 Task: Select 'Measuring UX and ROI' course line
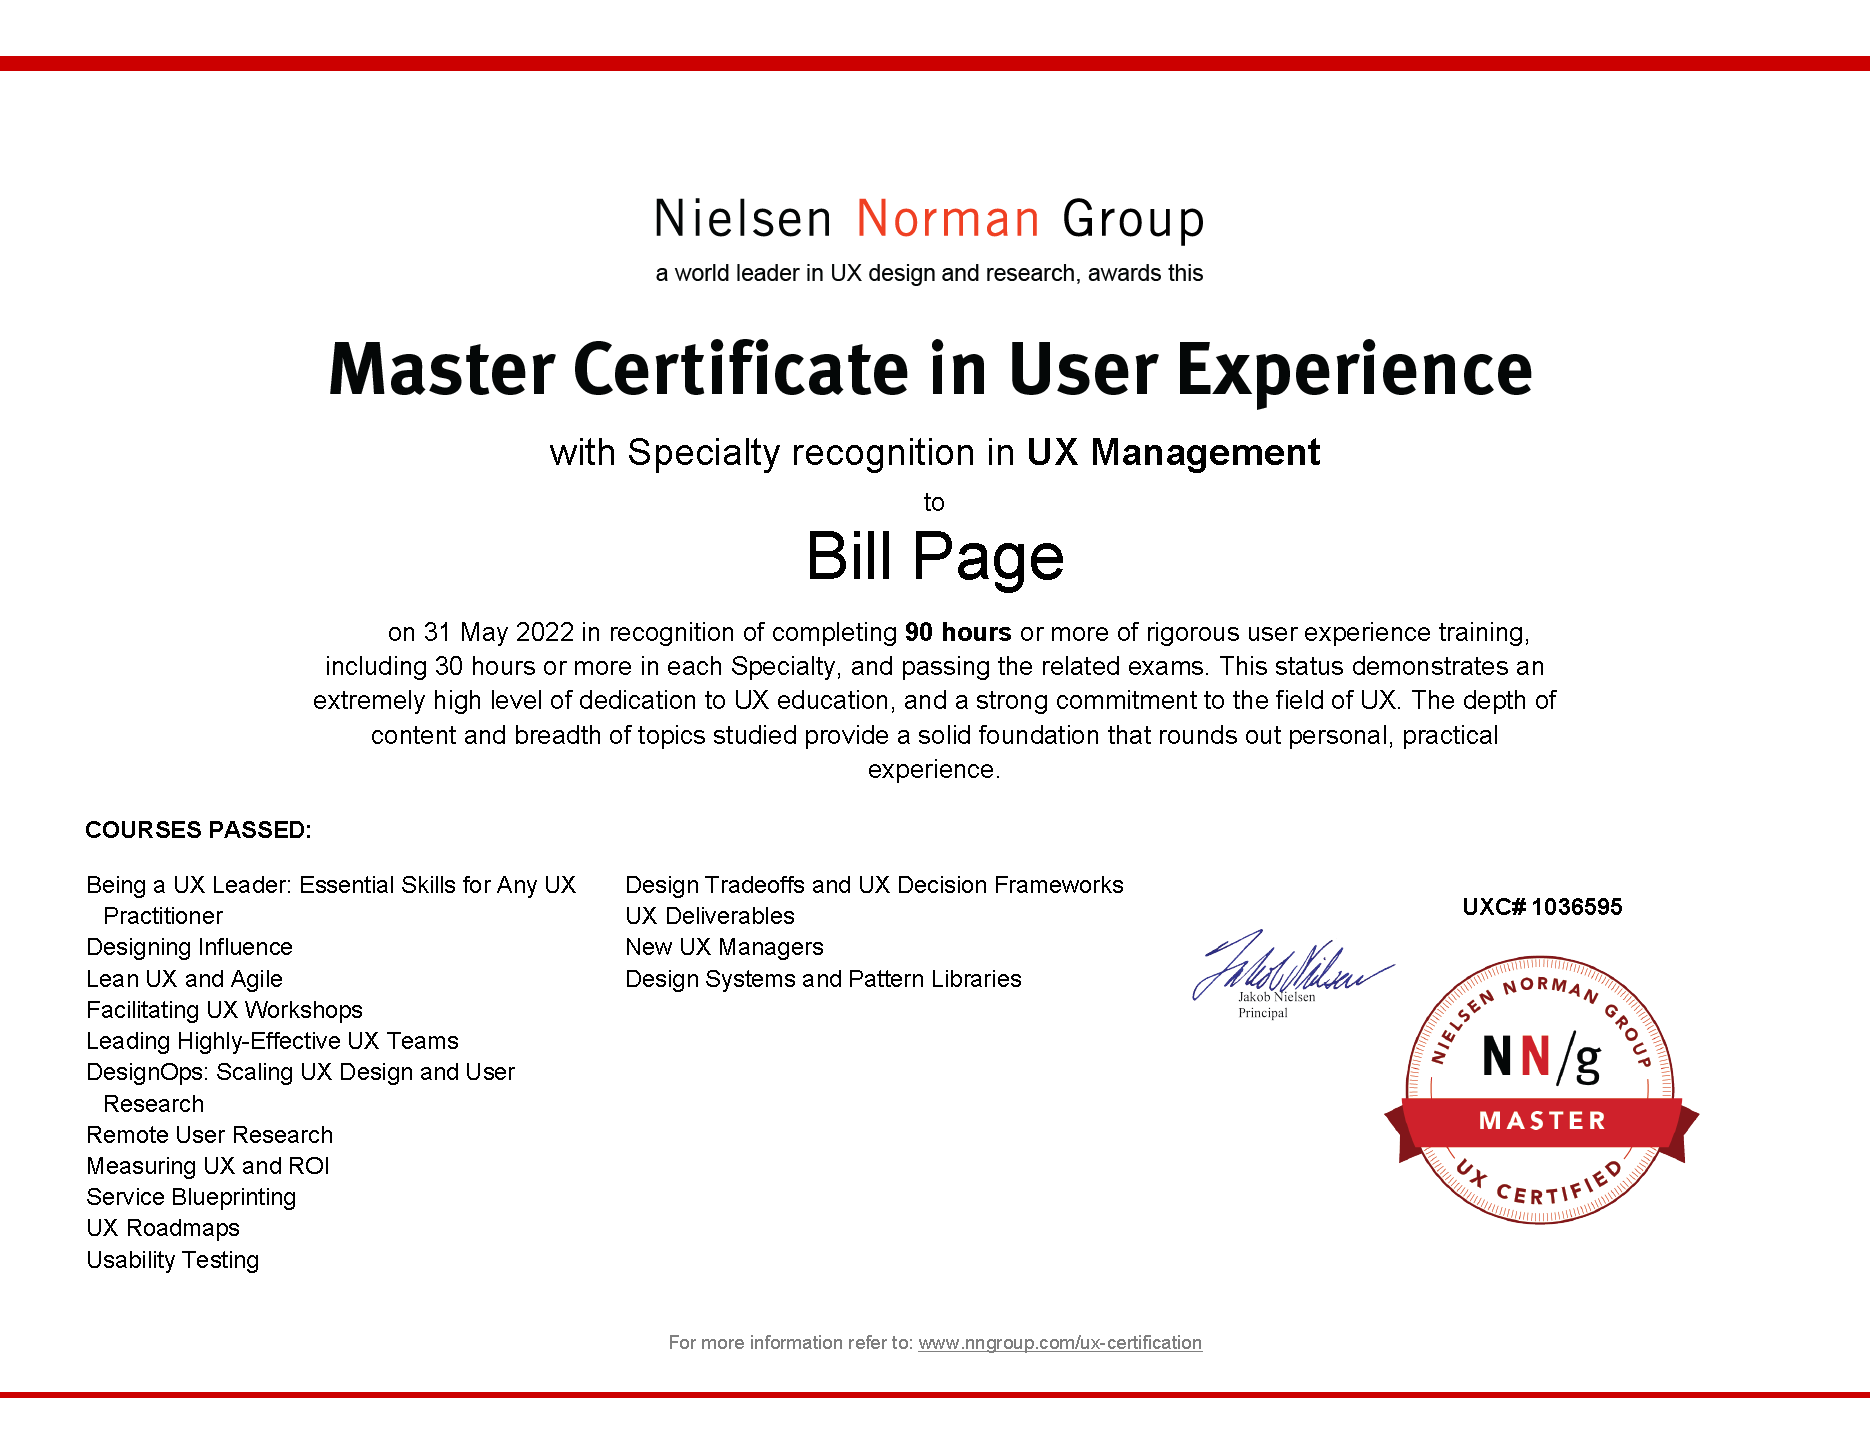coord(207,1166)
